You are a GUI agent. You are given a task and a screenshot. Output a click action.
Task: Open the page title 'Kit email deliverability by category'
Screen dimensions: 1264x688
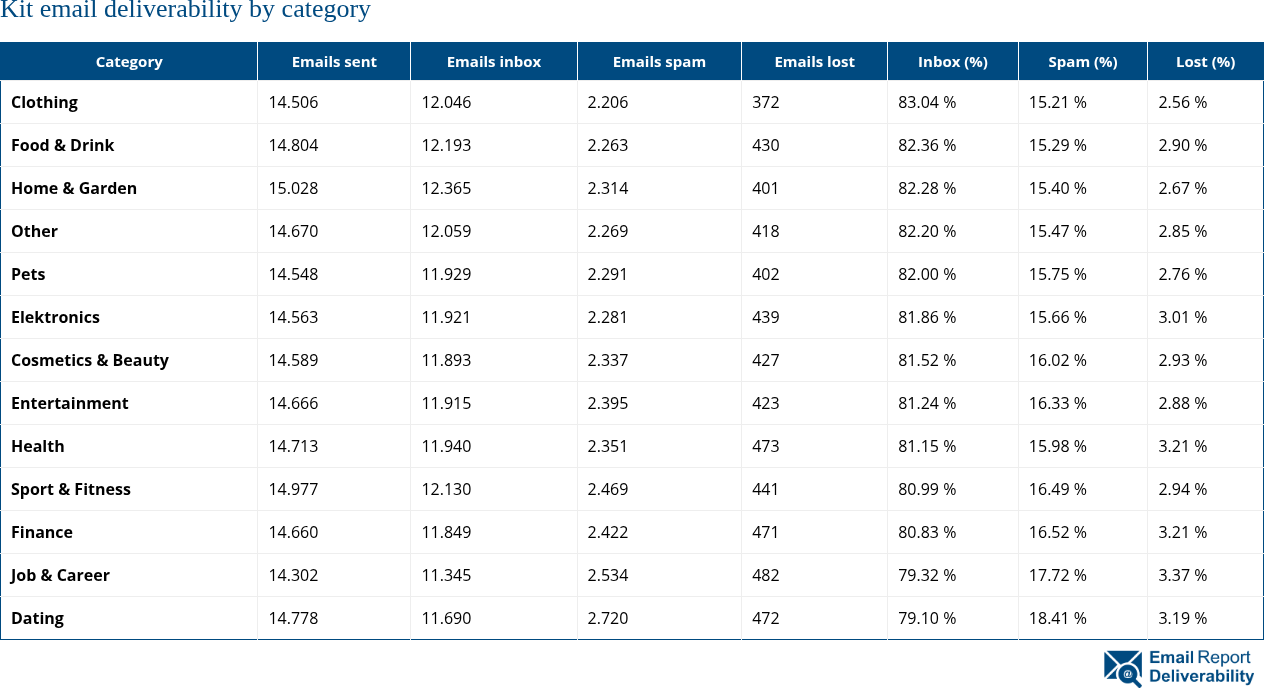(185, 12)
